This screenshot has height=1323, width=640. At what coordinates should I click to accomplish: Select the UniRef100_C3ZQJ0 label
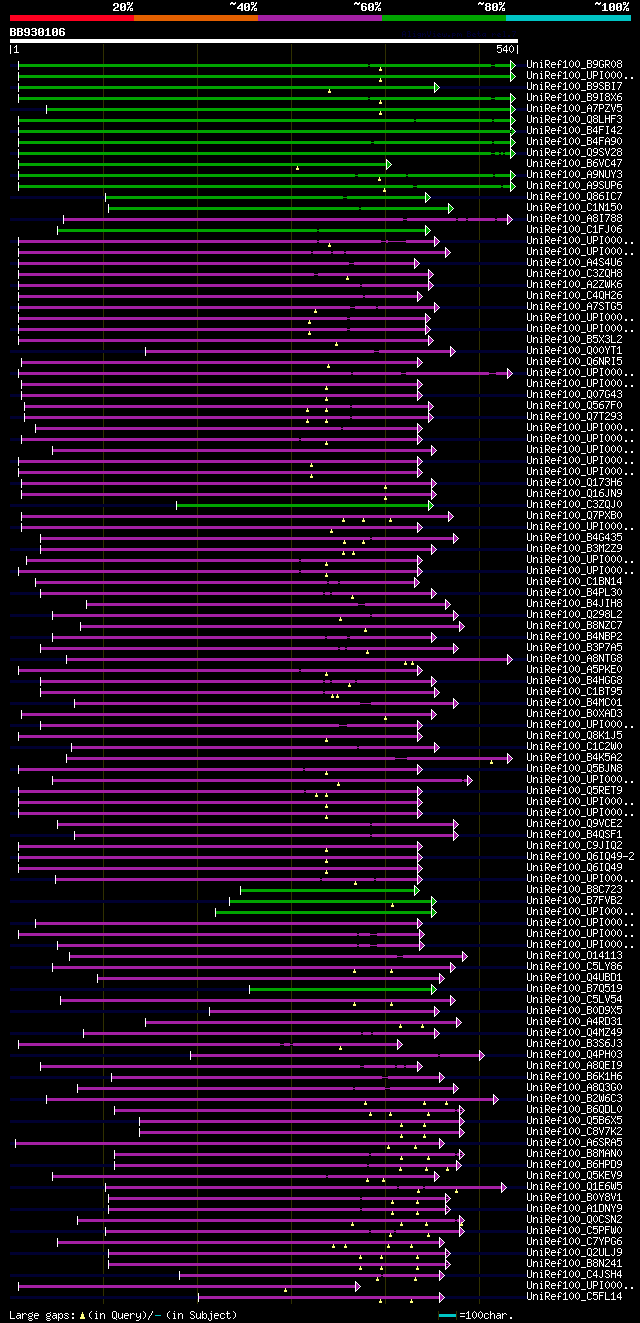pos(574,504)
